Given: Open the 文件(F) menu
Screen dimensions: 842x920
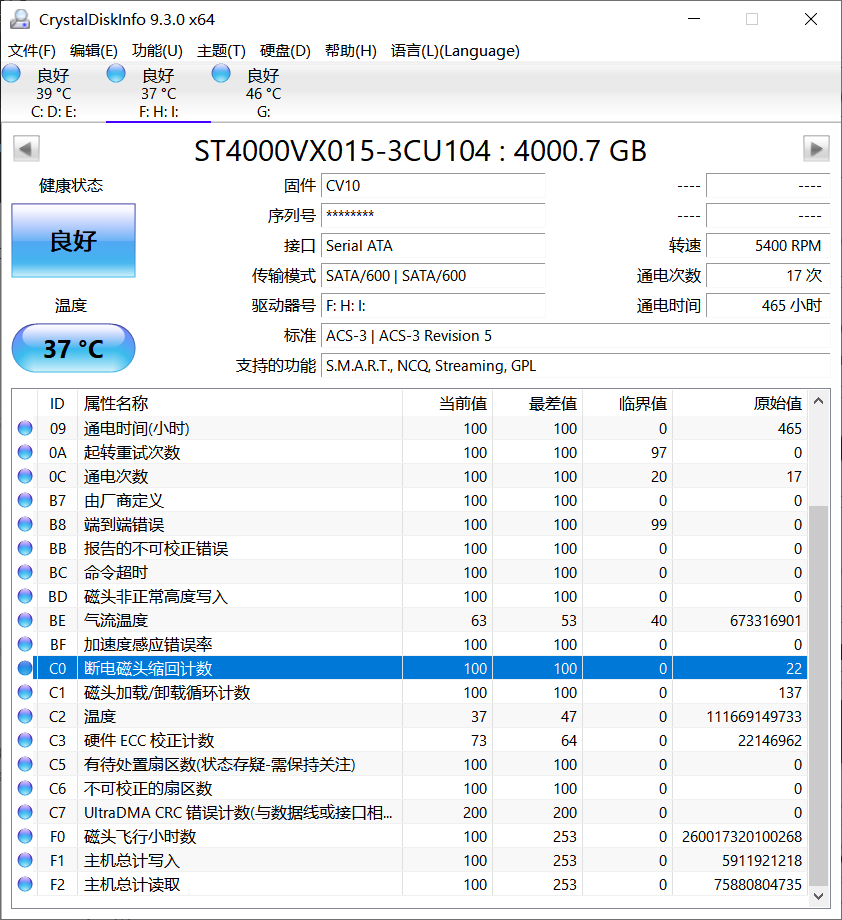Looking at the screenshot, I should pos(32,51).
